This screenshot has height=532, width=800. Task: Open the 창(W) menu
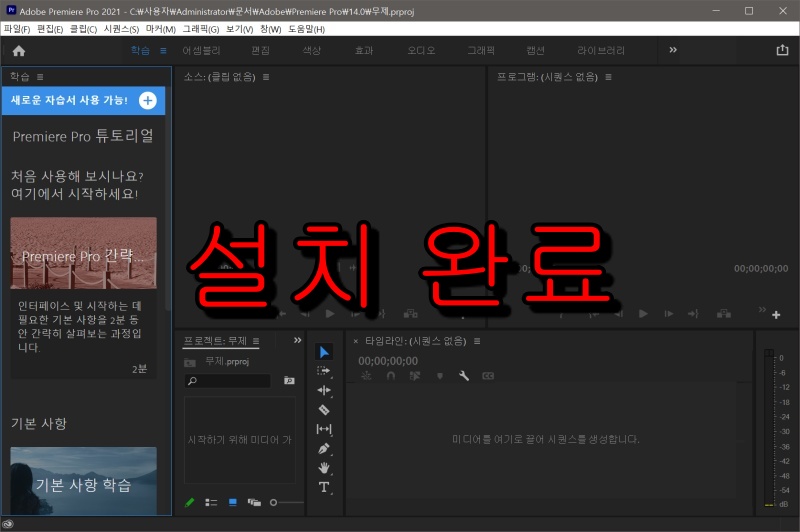(x=270, y=29)
